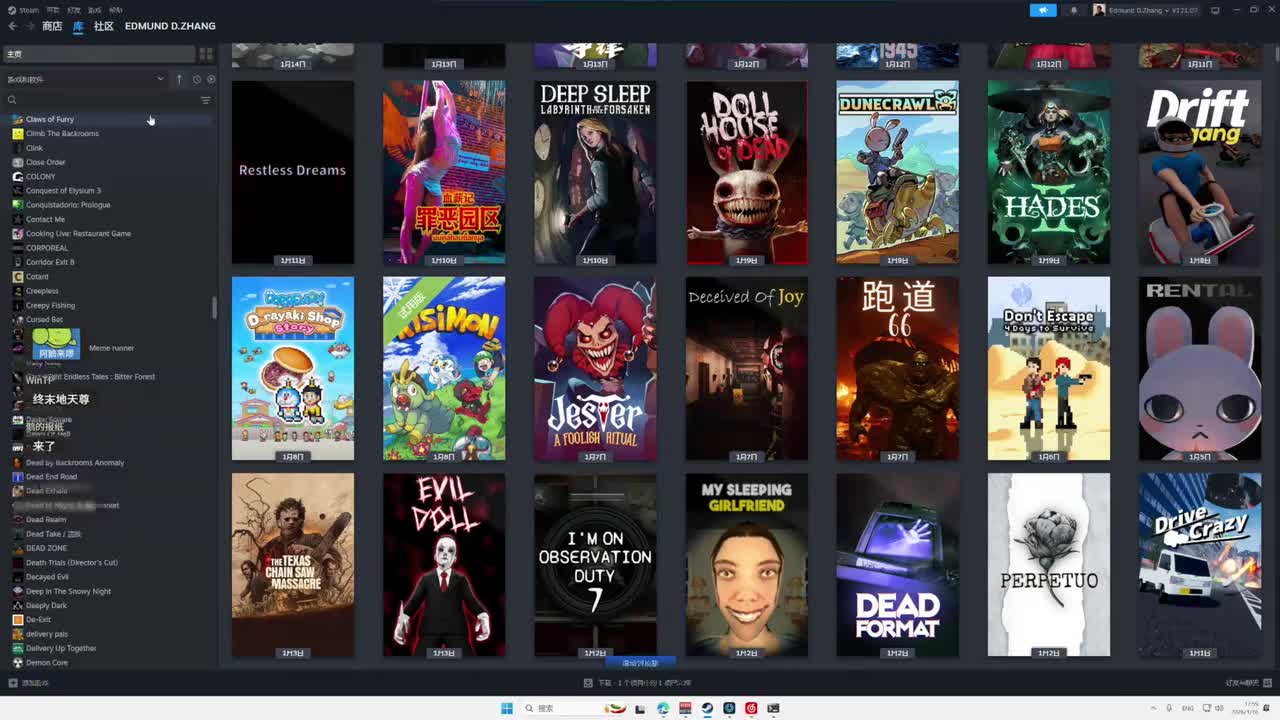Screen dimensions: 1280x720
Task: Open the Evil Doll game cover
Action: click(444, 565)
